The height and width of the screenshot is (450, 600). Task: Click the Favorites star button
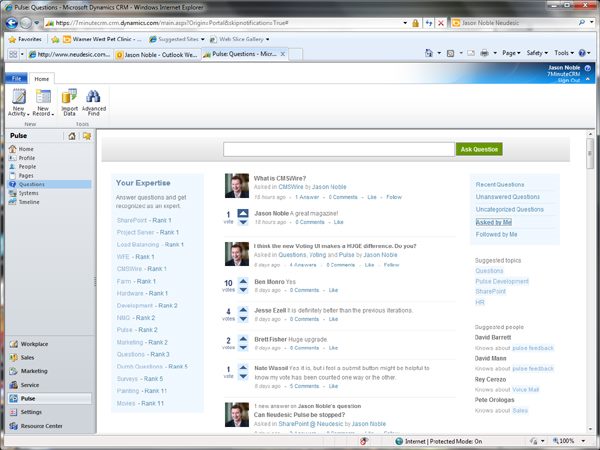[25, 39]
